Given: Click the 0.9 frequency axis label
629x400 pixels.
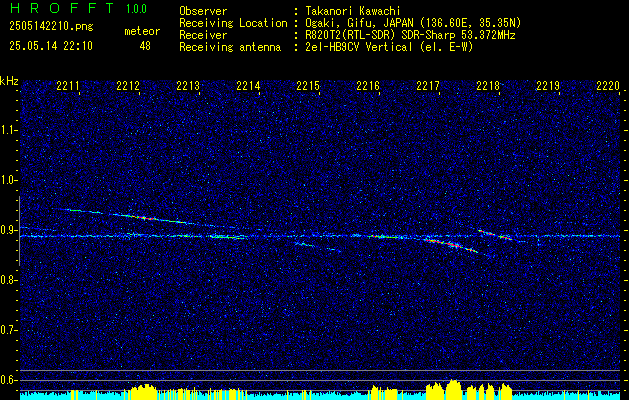Looking at the screenshot, I should [x=9, y=230].
